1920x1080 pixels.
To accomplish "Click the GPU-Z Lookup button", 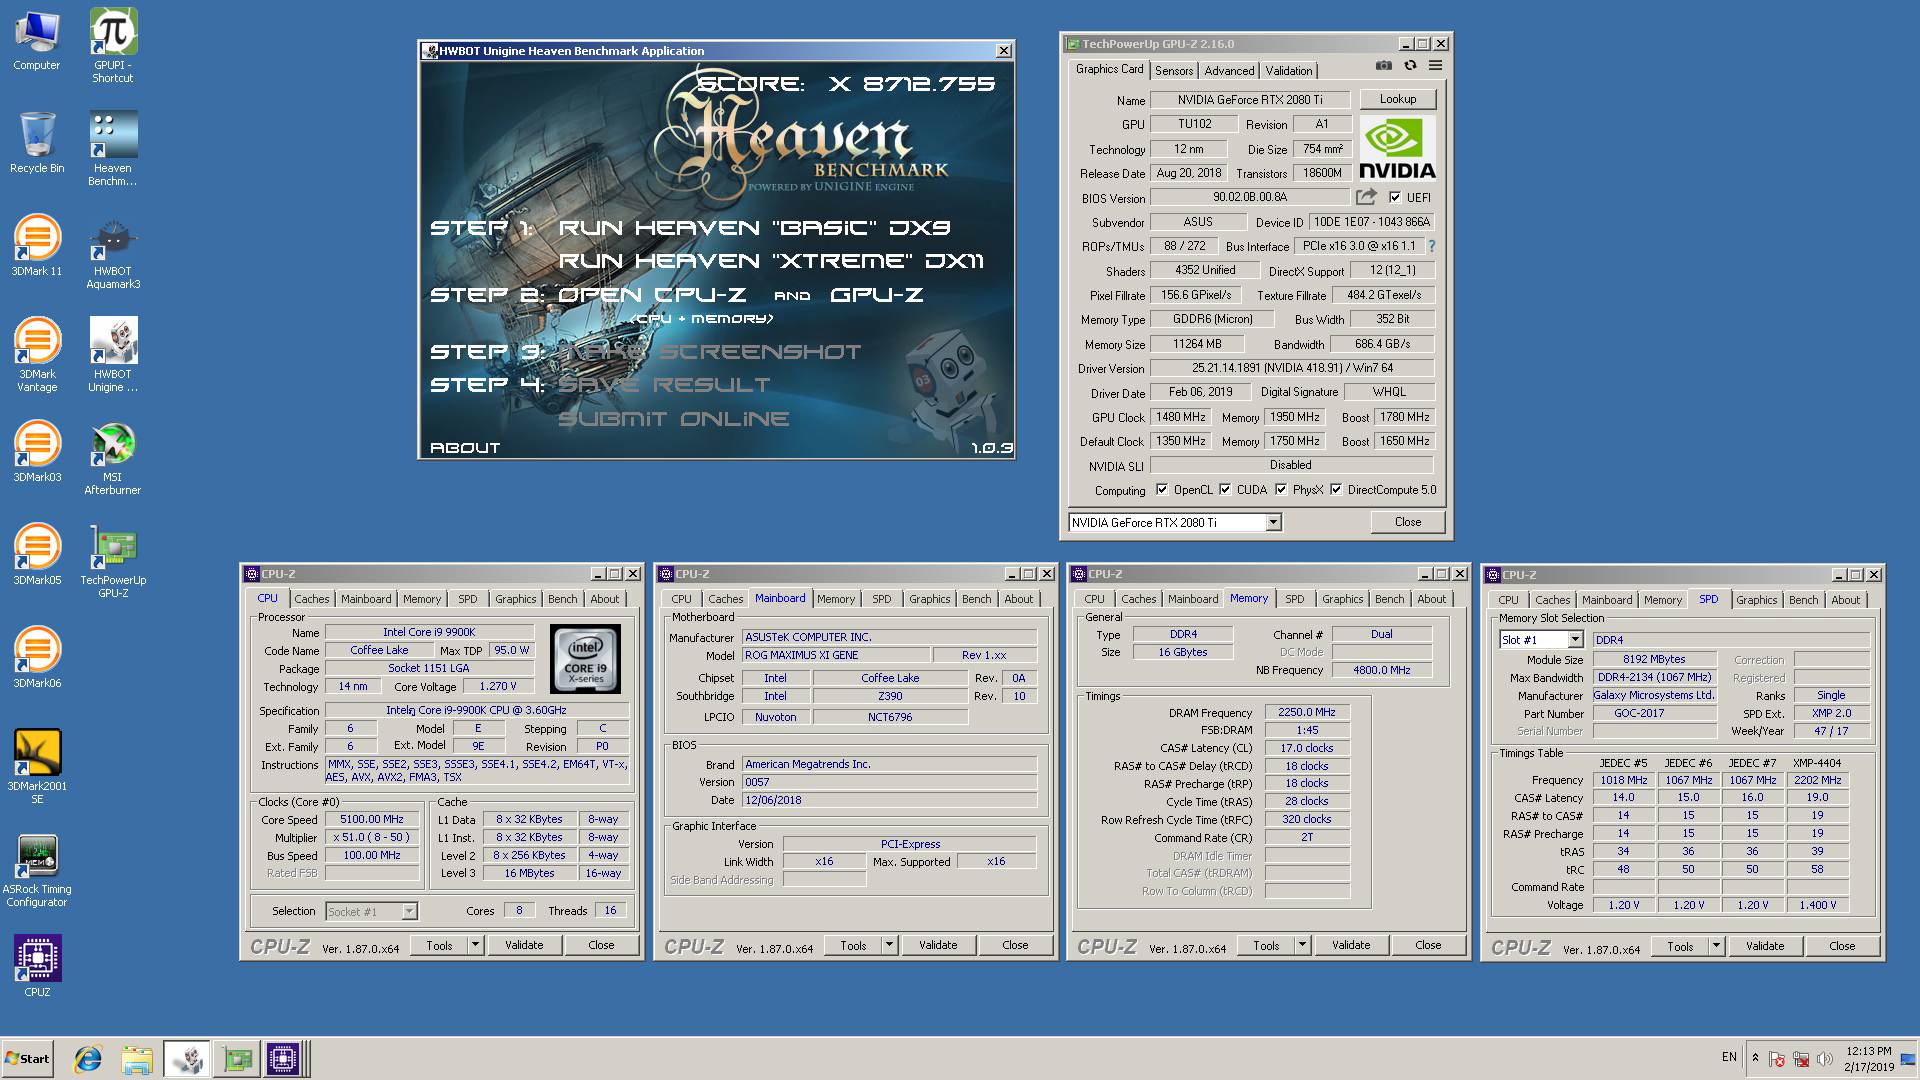I will tap(1397, 99).
